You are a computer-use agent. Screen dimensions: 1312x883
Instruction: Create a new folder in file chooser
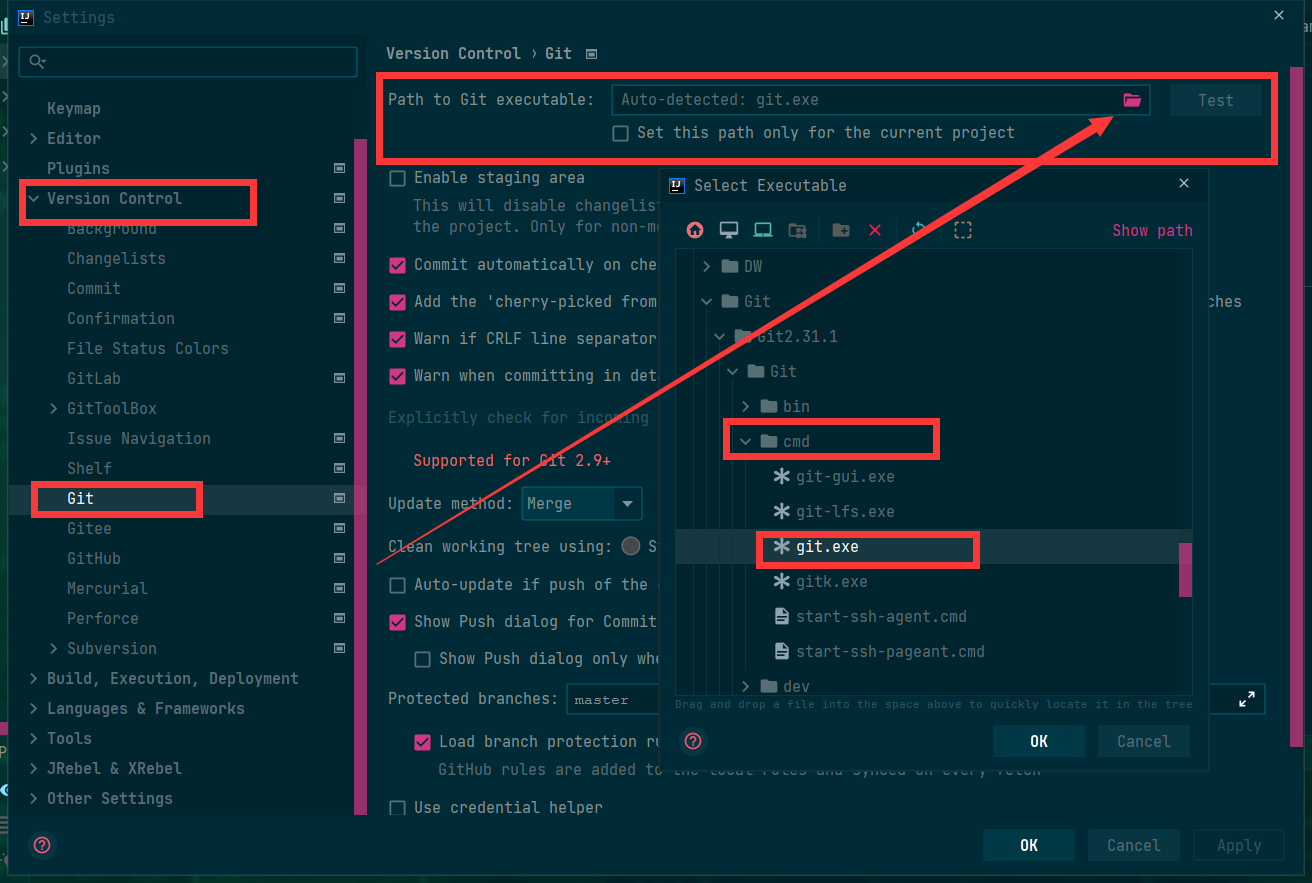[841, 230]
